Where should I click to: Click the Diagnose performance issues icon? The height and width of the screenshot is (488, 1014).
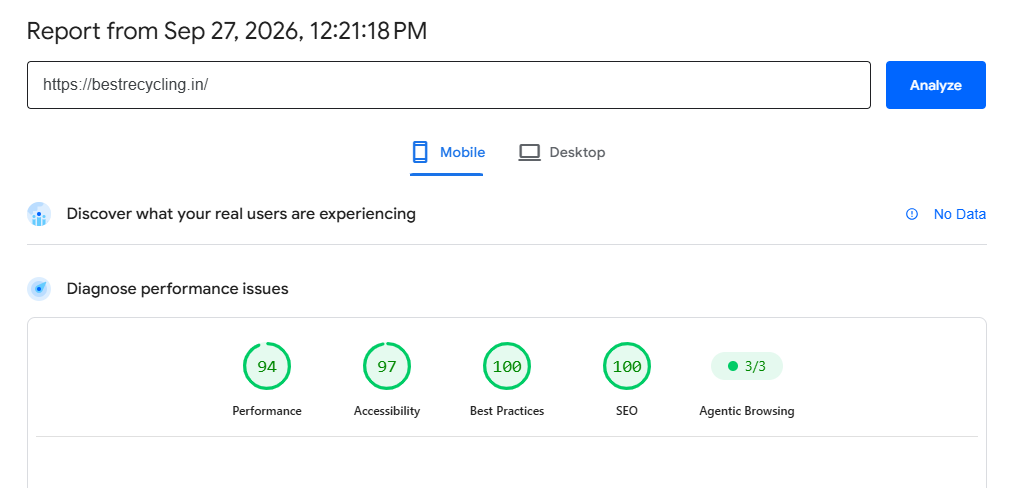coord(39,289)
